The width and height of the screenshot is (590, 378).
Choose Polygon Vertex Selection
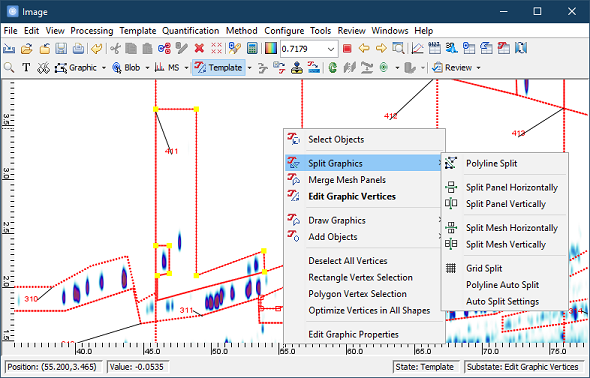[364, 294]
